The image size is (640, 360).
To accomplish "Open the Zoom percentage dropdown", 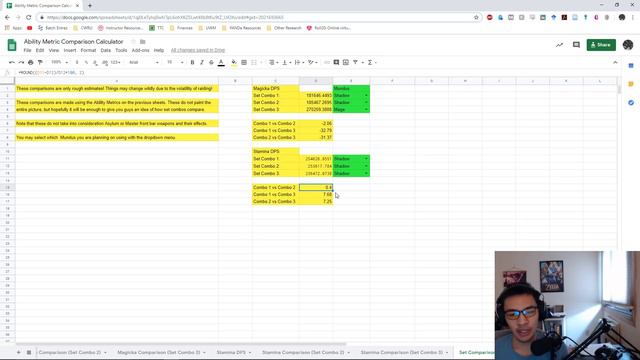I will pyautogui.click(x=59, y=62).
